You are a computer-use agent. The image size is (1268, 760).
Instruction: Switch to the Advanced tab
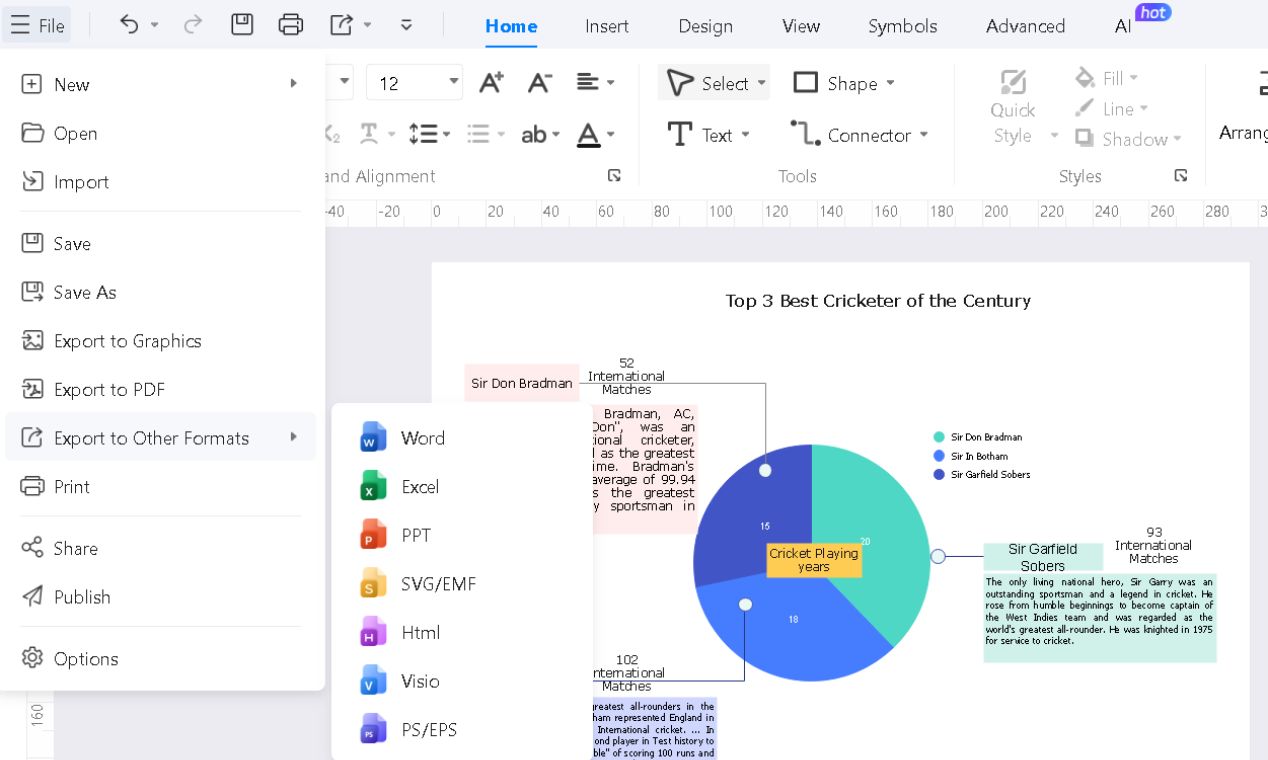(1025, 26)
